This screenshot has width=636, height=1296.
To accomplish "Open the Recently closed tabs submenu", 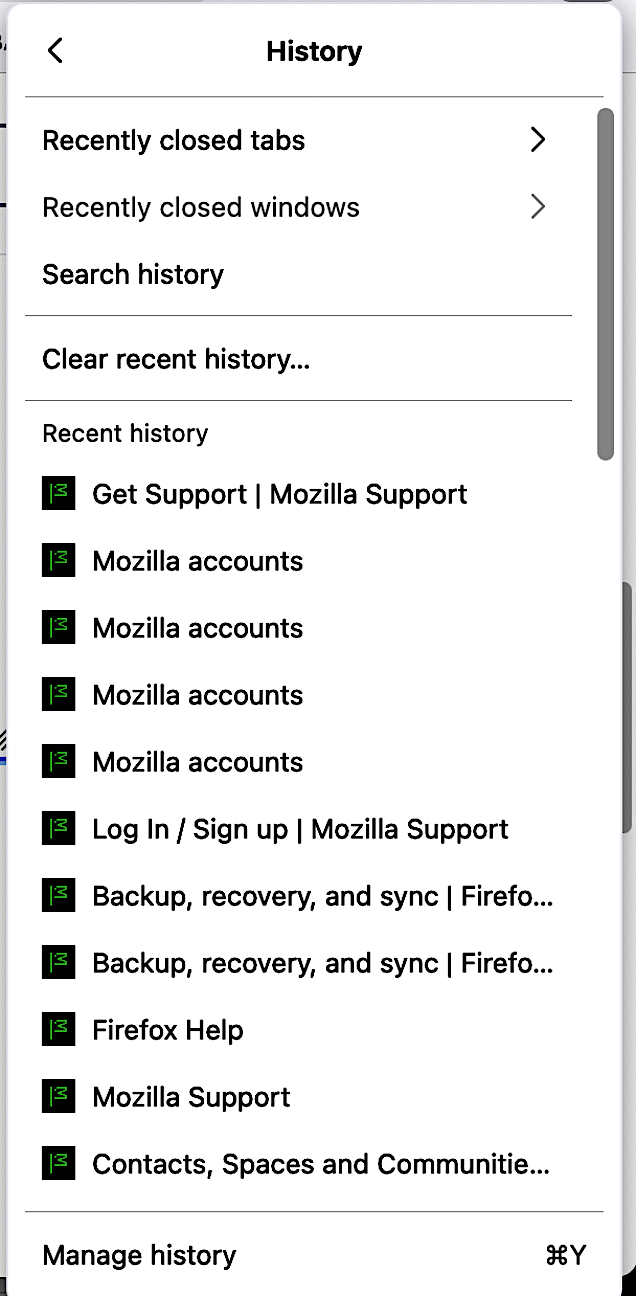I will point(298,140).
